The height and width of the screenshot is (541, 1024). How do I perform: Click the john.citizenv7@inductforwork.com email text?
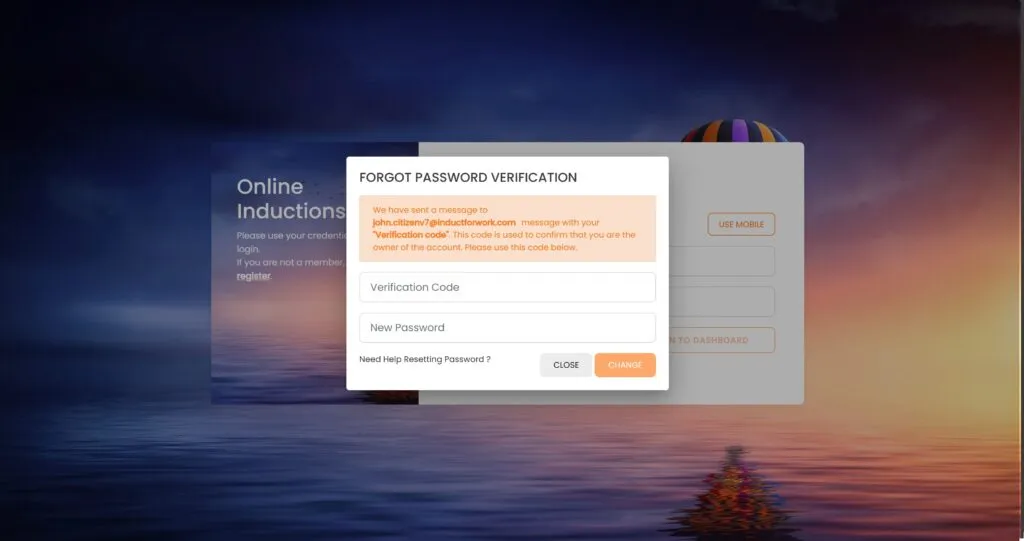[x=443, y=222]
